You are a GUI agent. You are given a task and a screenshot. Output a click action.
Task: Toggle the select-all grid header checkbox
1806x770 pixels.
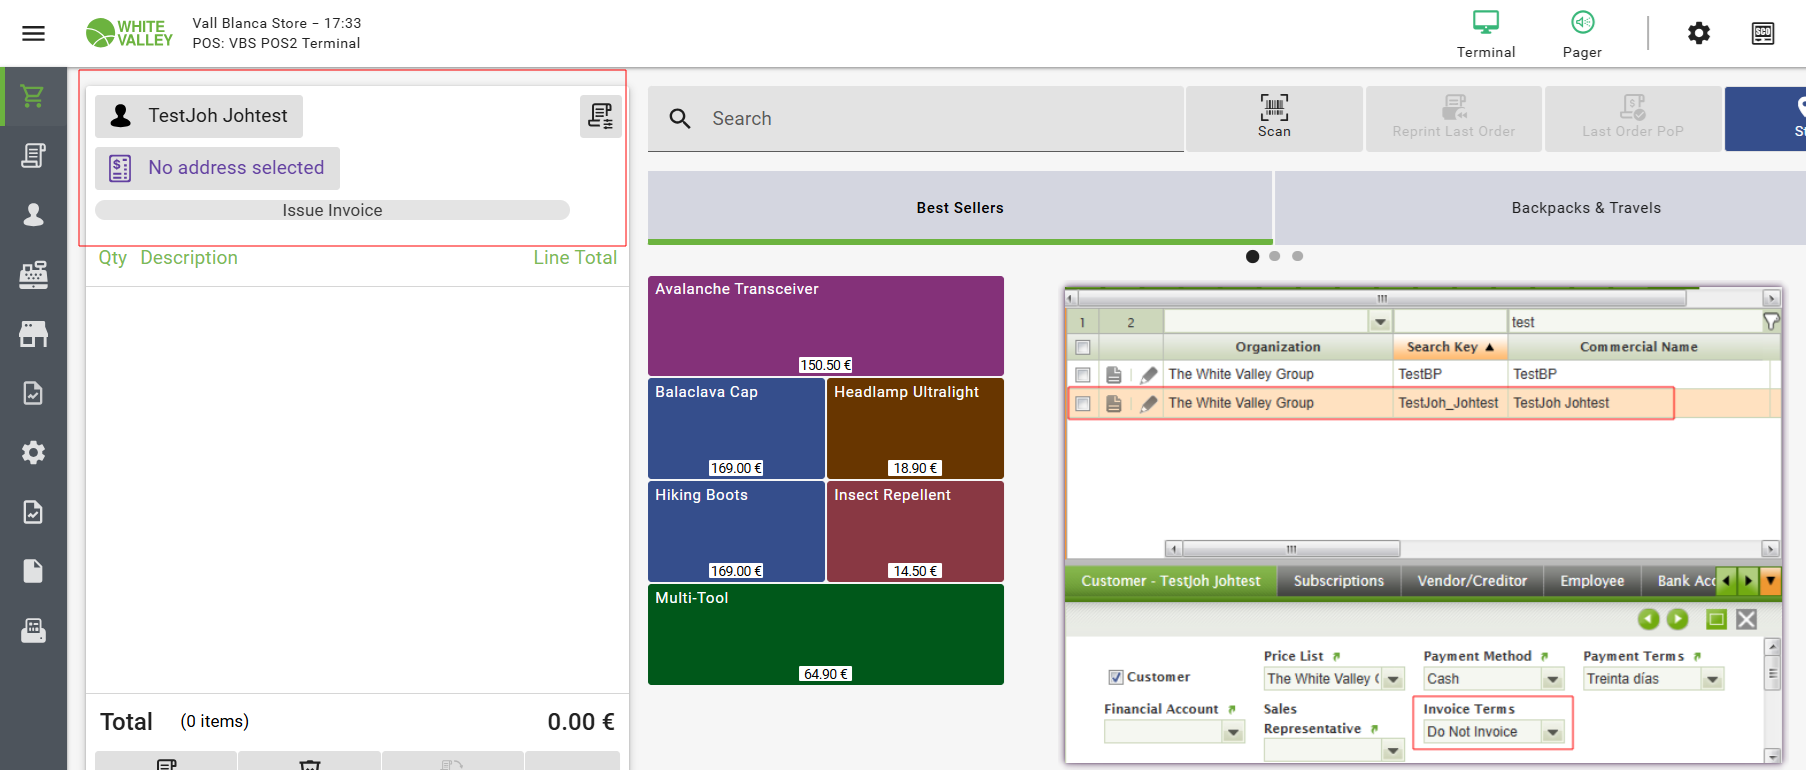[x=1082, y=347]
